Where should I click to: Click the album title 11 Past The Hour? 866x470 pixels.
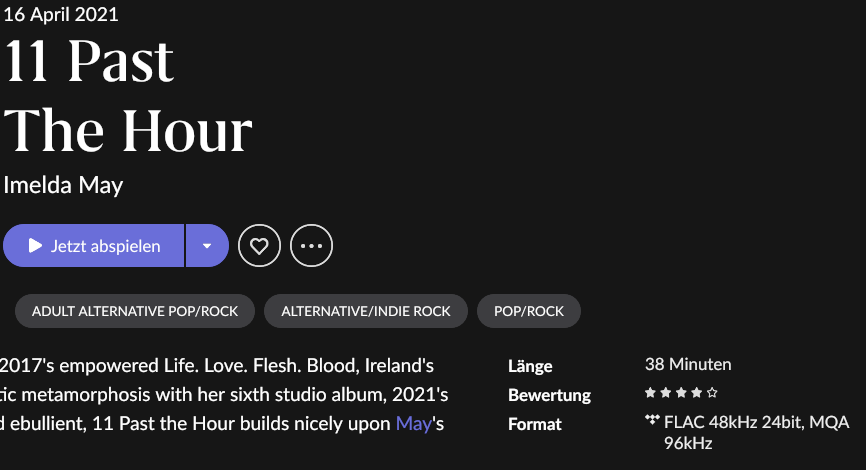tap(128, 96)
